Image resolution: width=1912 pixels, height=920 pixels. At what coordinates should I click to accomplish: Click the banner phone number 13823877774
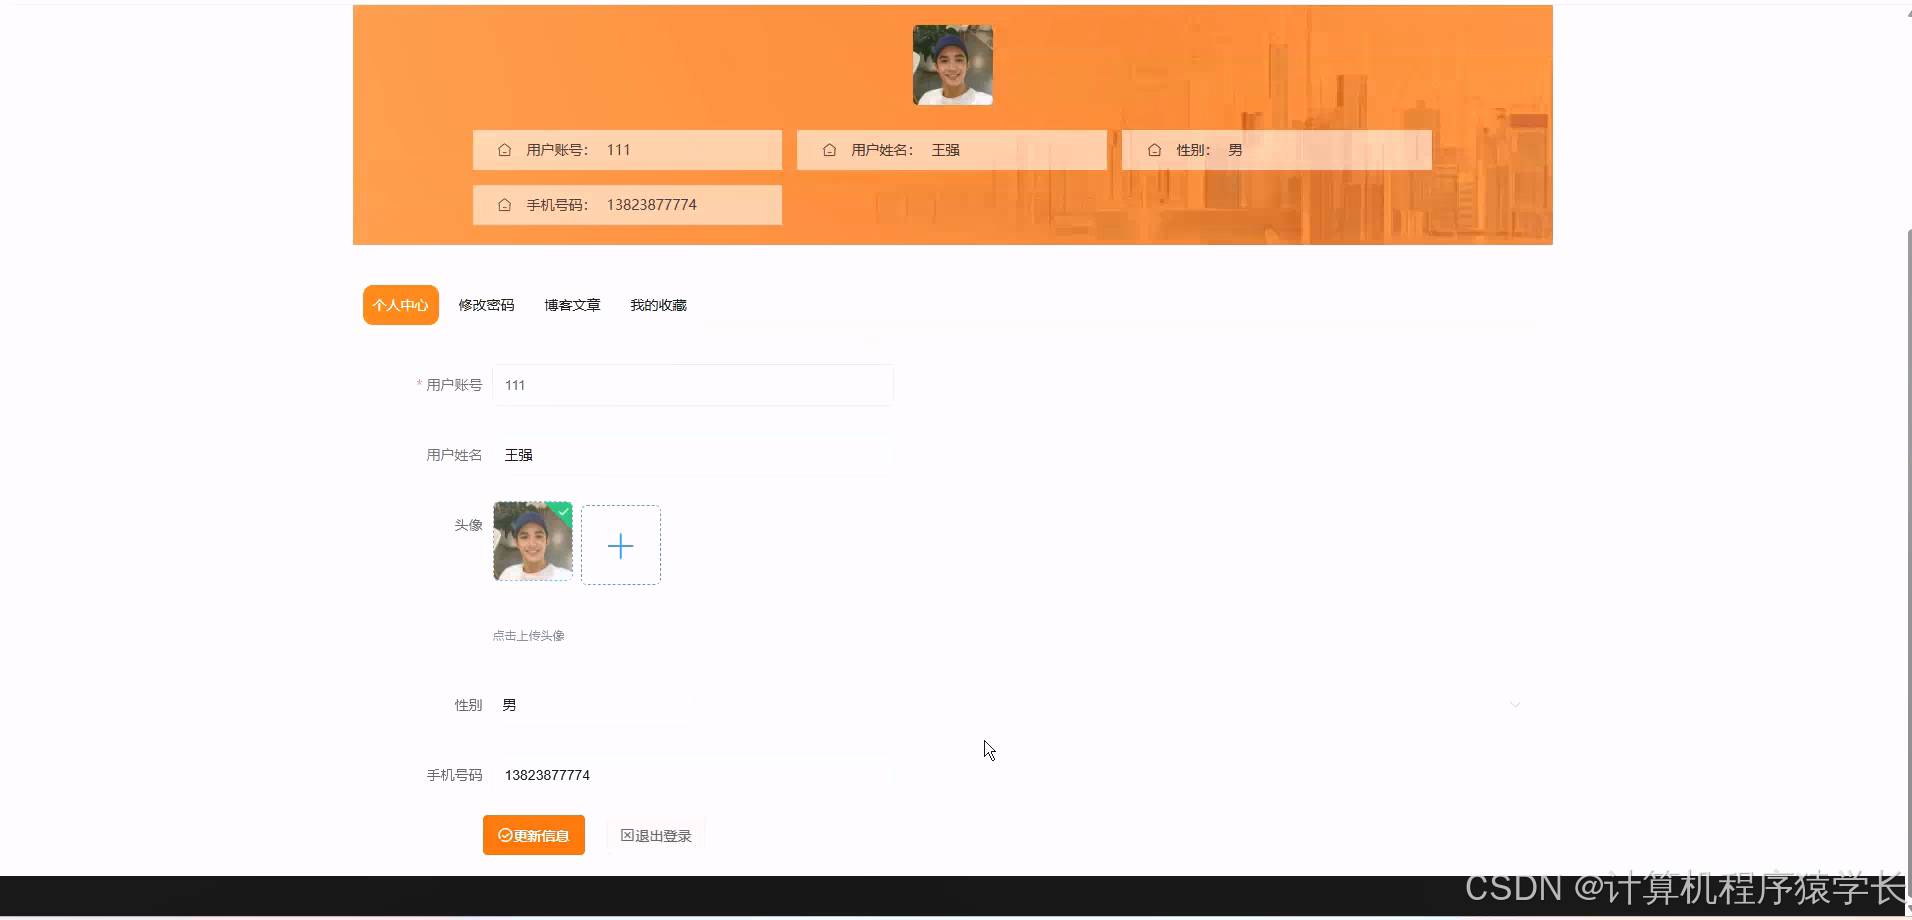coord(652,205)
